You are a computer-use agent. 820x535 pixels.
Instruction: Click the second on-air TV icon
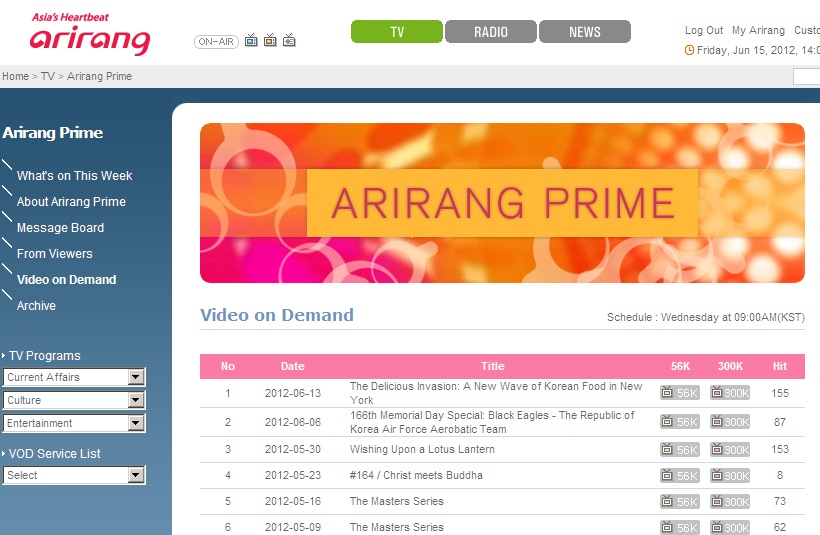pyautogui.click(x=270, y=40)
